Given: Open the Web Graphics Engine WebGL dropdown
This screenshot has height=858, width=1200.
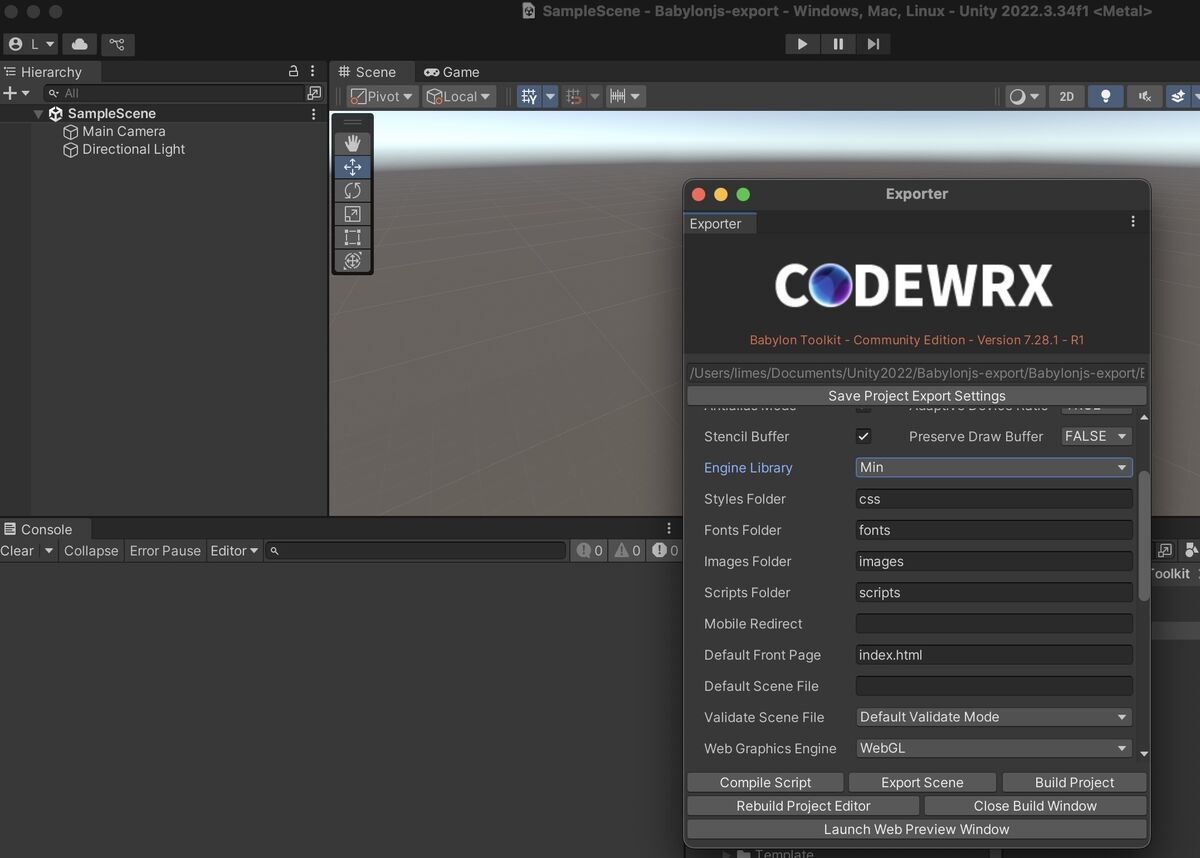Looking at the screenshot, I should [x=994, y=748].
